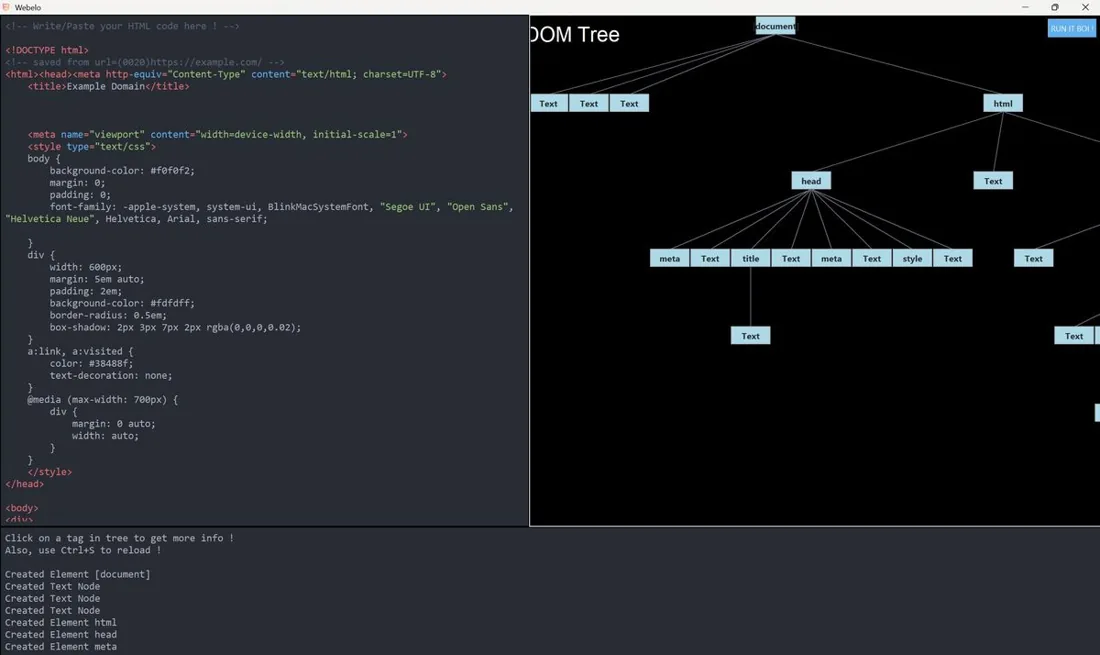Select the first meta node under head
The width and height of the screenshot is (1100, 655).
click(669, 259)
